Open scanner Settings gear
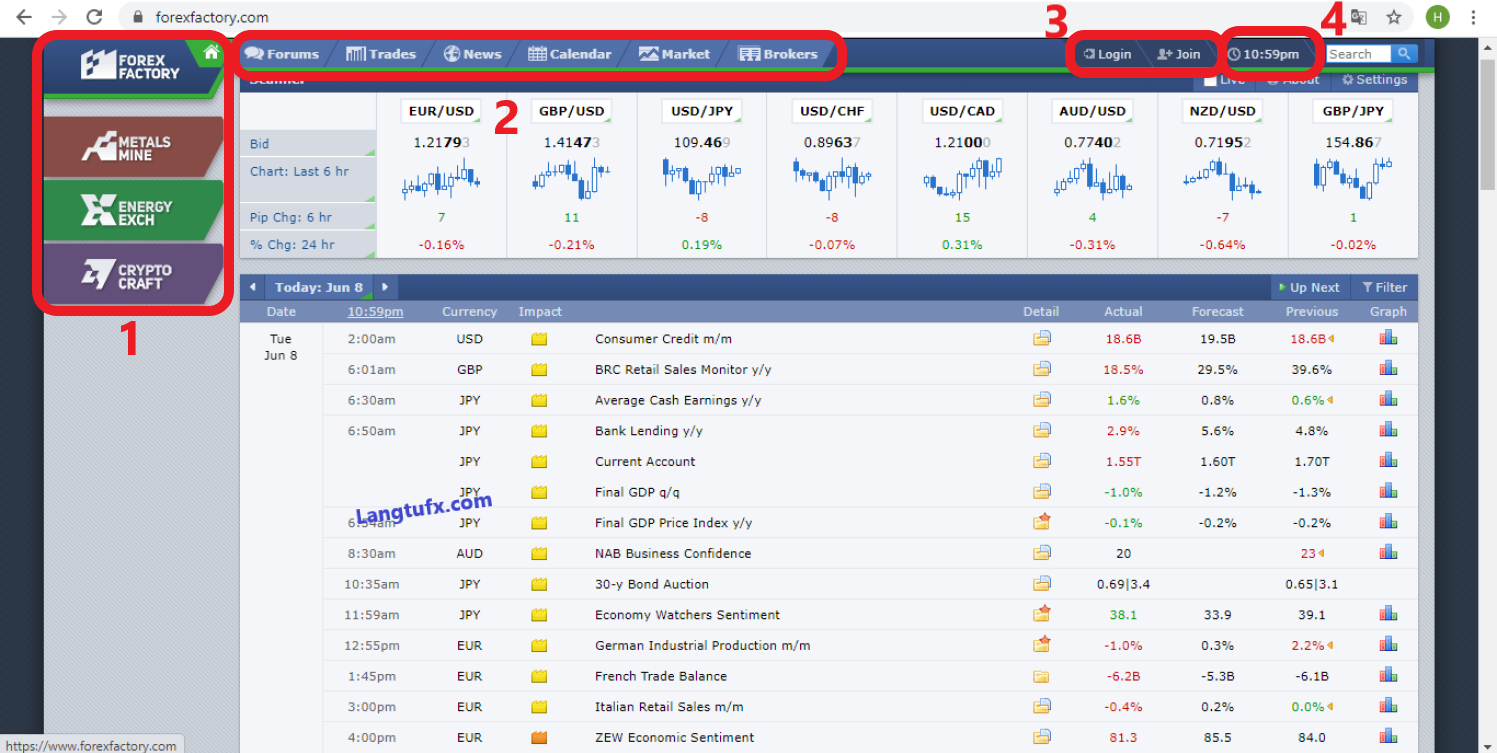 [x=1375, y=80]
